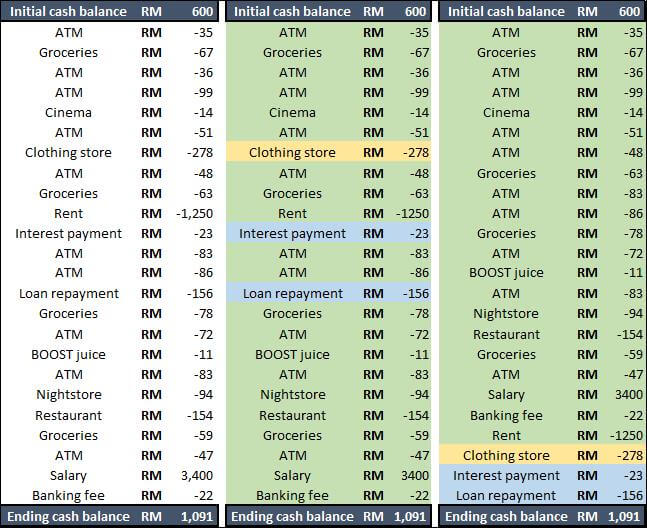647x528 pixels.
Task: Select the -278 Clothing store amount in first table
Action: click(x=200, y=153)
